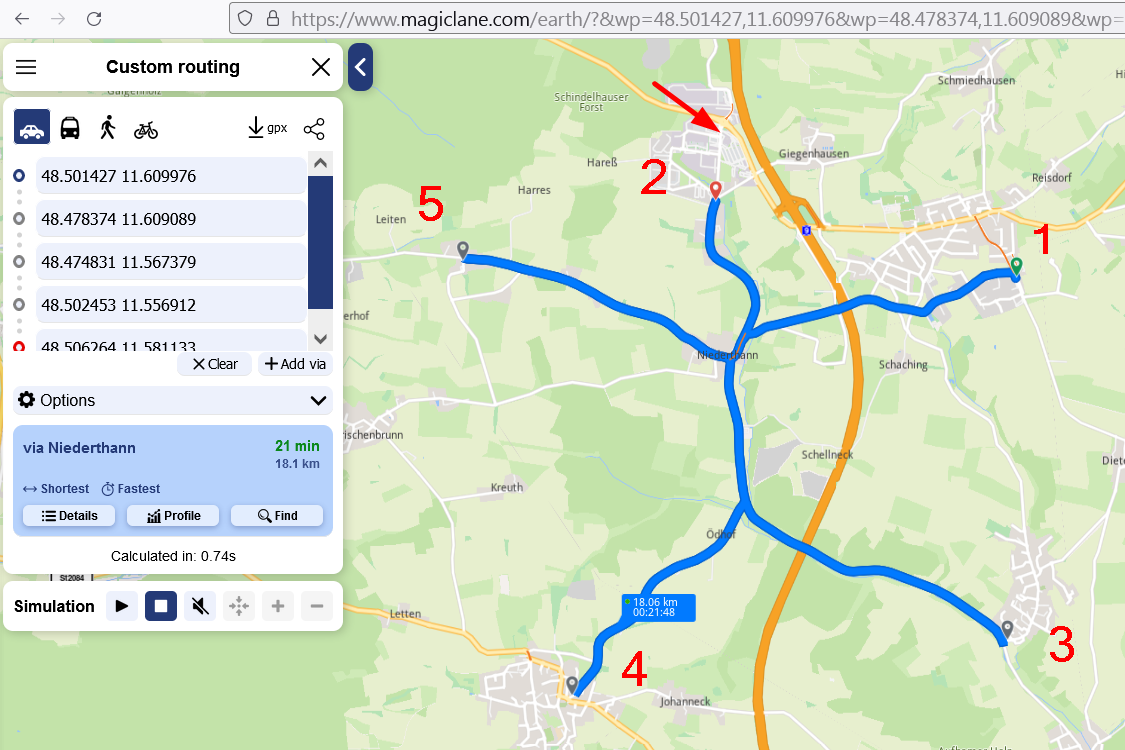Click the Giegenhausen label on the map
This screenshot has width=1125, height=750.
tap(814, 154)
